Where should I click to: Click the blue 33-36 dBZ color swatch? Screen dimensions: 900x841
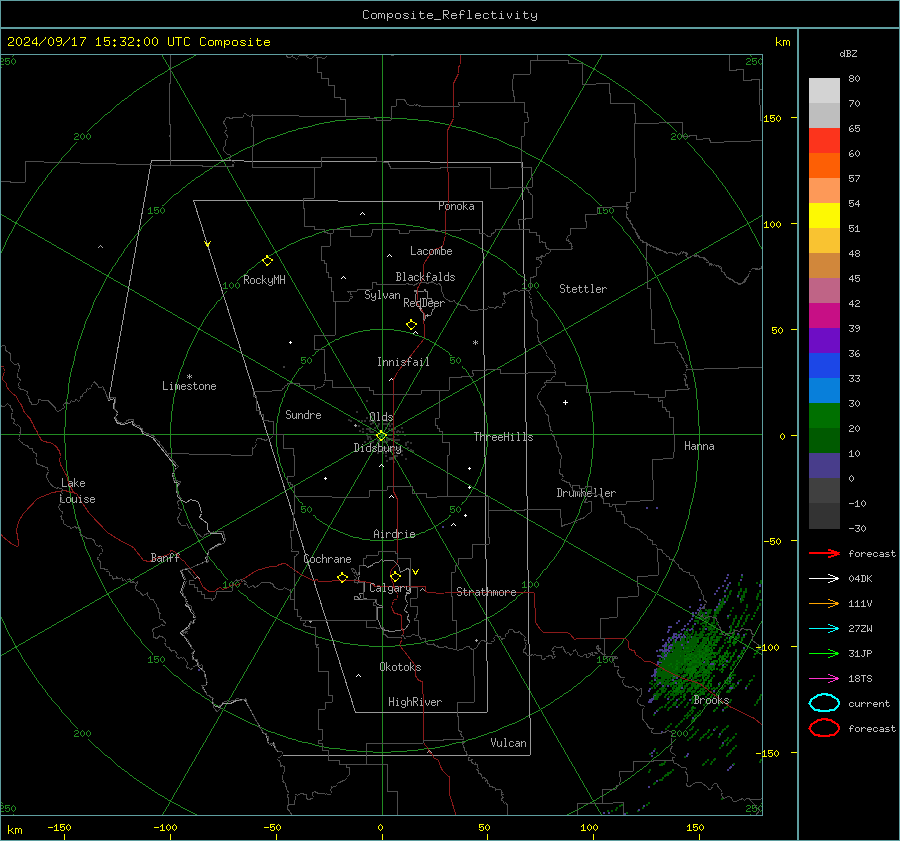tap(824, 366)
